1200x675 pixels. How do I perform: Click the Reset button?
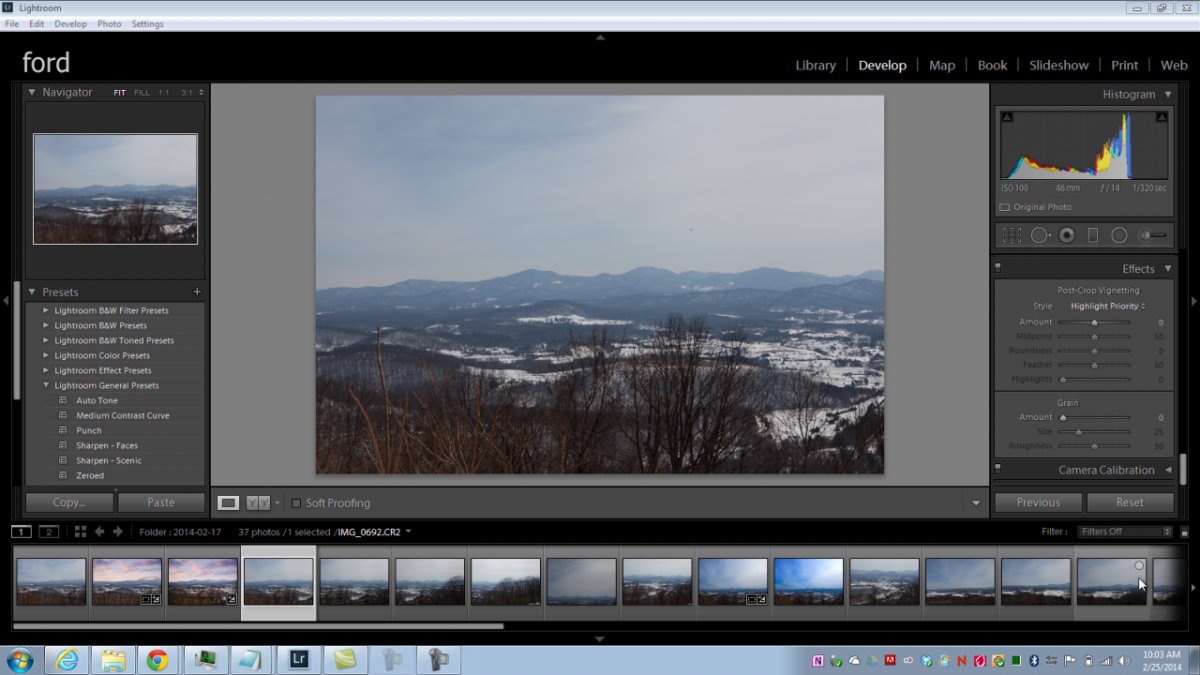tap(1130, 503)
